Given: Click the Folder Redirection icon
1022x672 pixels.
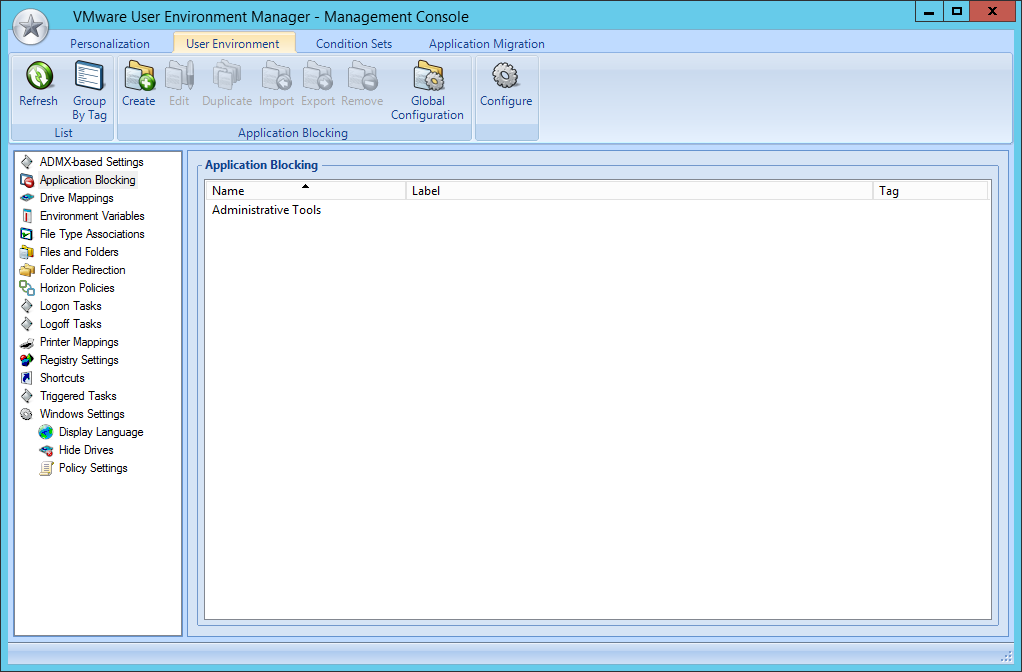Looking at the screenshot, I should [x=27, y=270].
